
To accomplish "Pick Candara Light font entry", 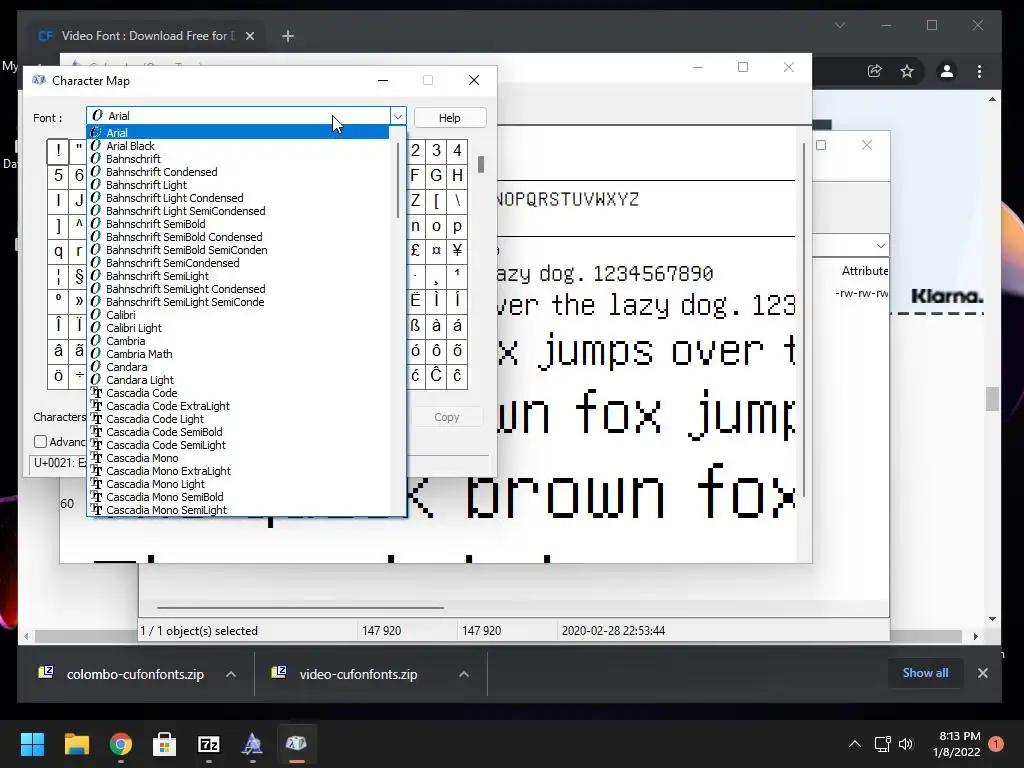I will tap(239, 380).
